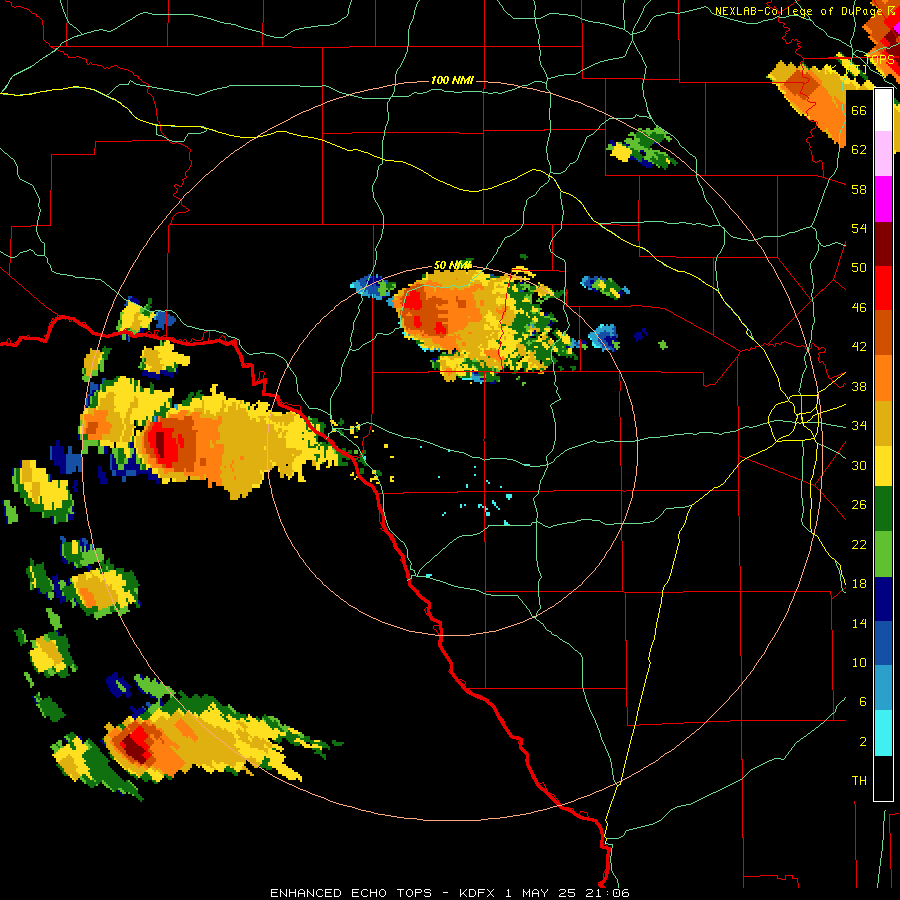
Task: Pick the dark orange legend swatch
Action: 883,333
